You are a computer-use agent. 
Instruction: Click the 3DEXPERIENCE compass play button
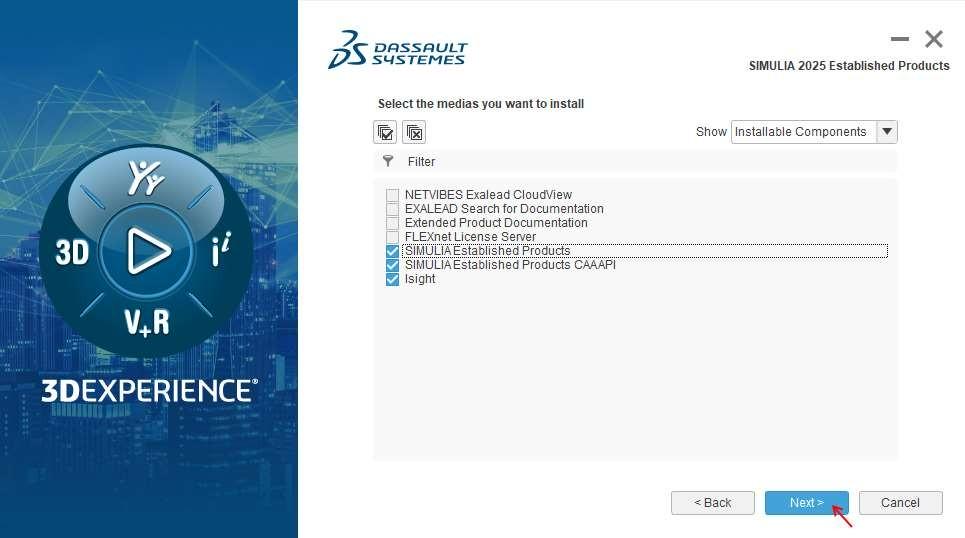coord(146,251)
